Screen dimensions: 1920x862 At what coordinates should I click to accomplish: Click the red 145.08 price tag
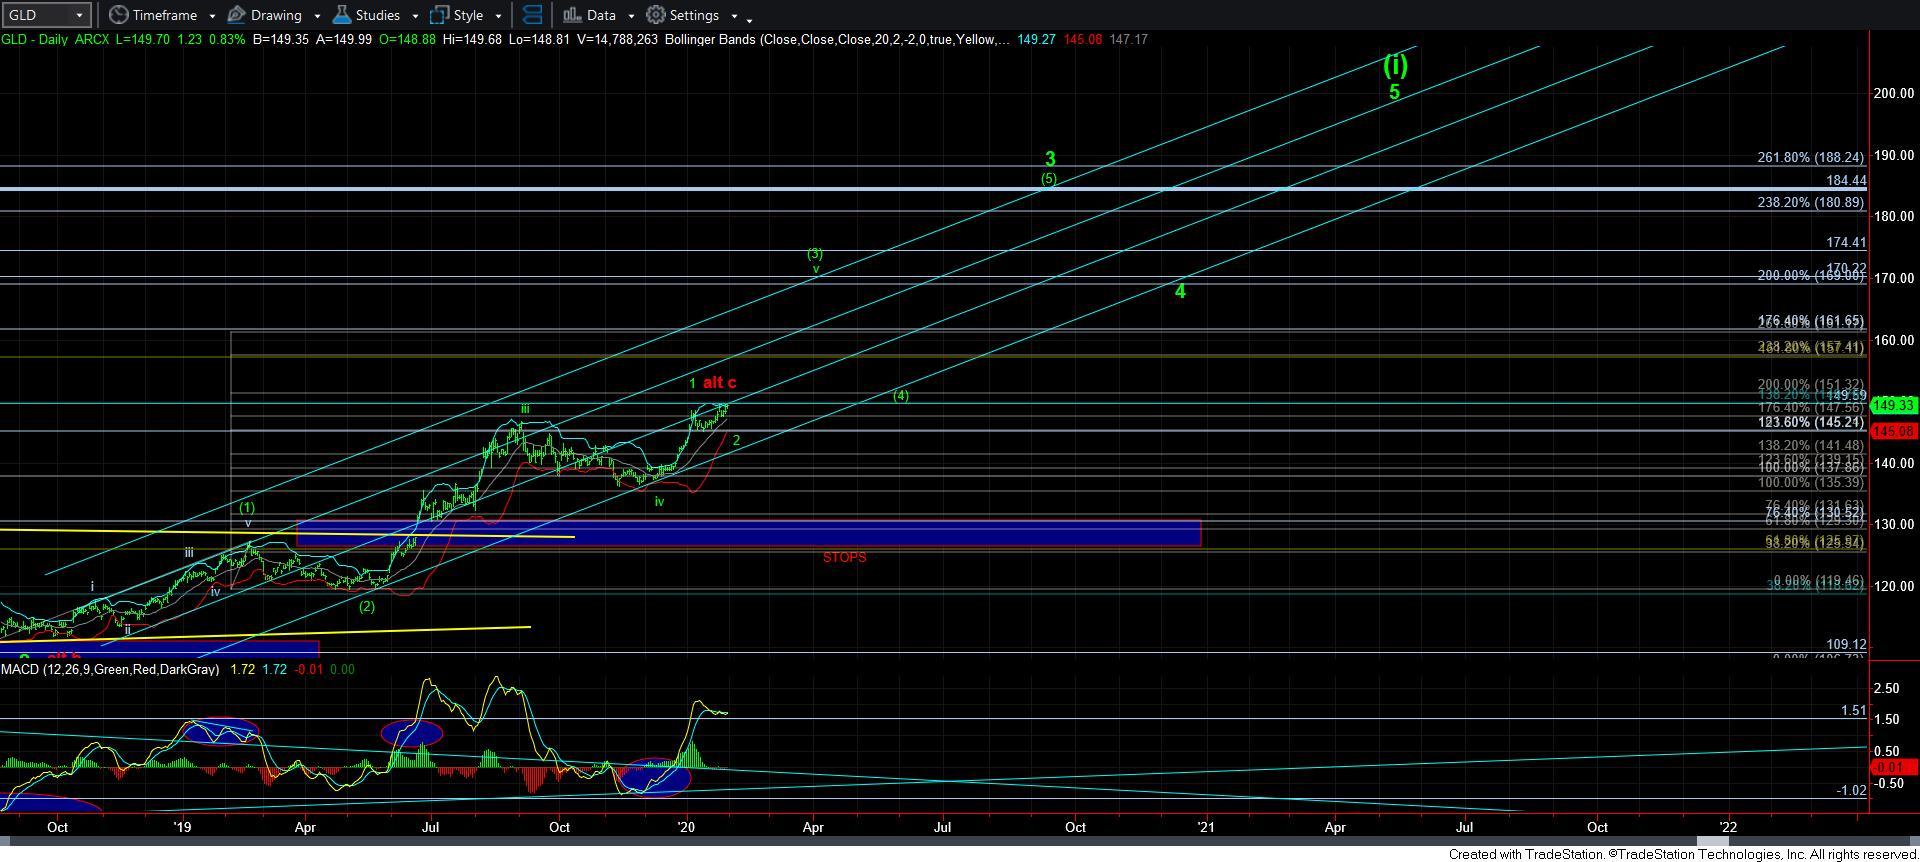pos(1893,431)
